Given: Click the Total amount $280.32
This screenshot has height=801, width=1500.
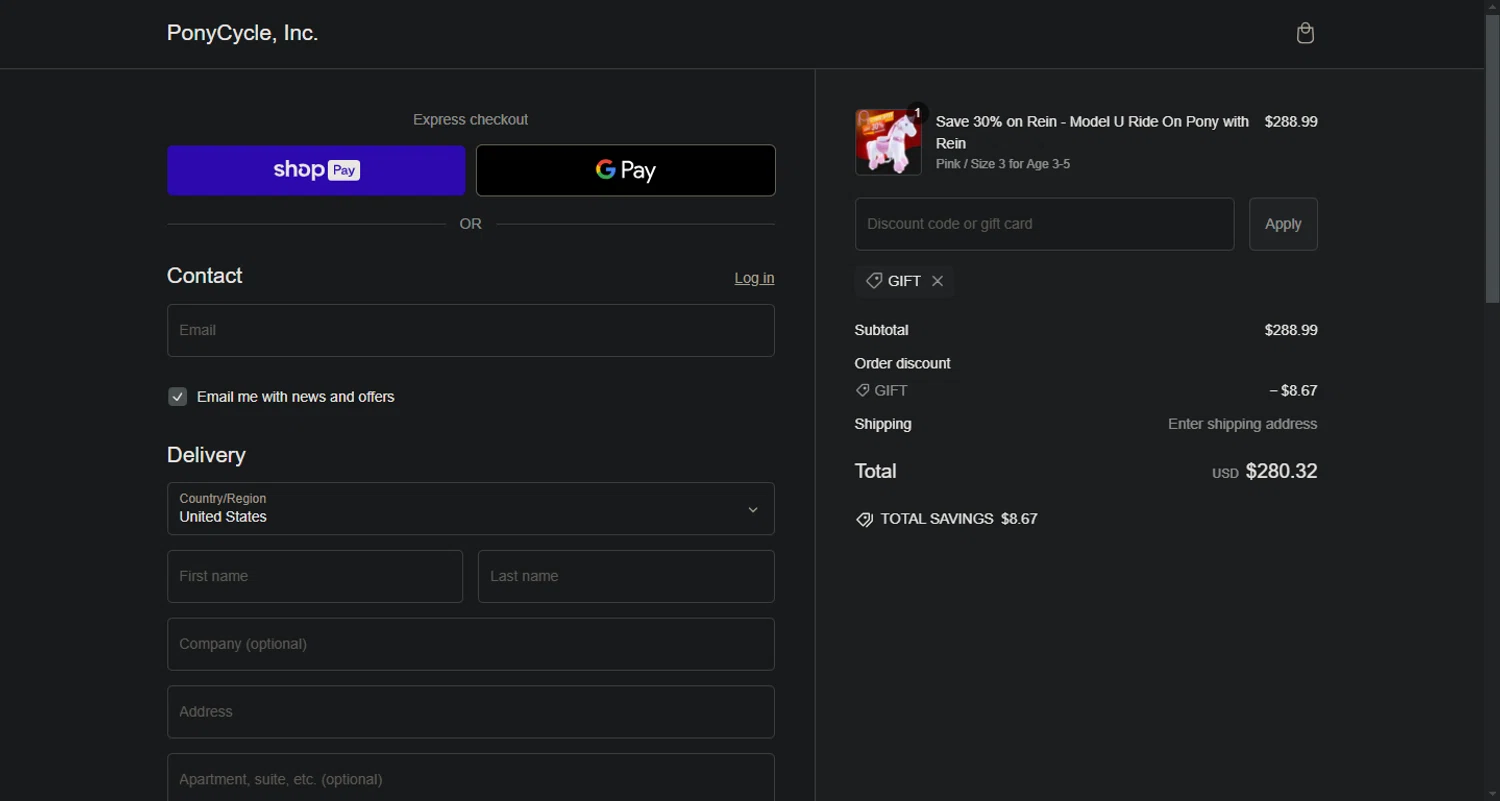Looking at the screenshot, I should click(1281, 471).
